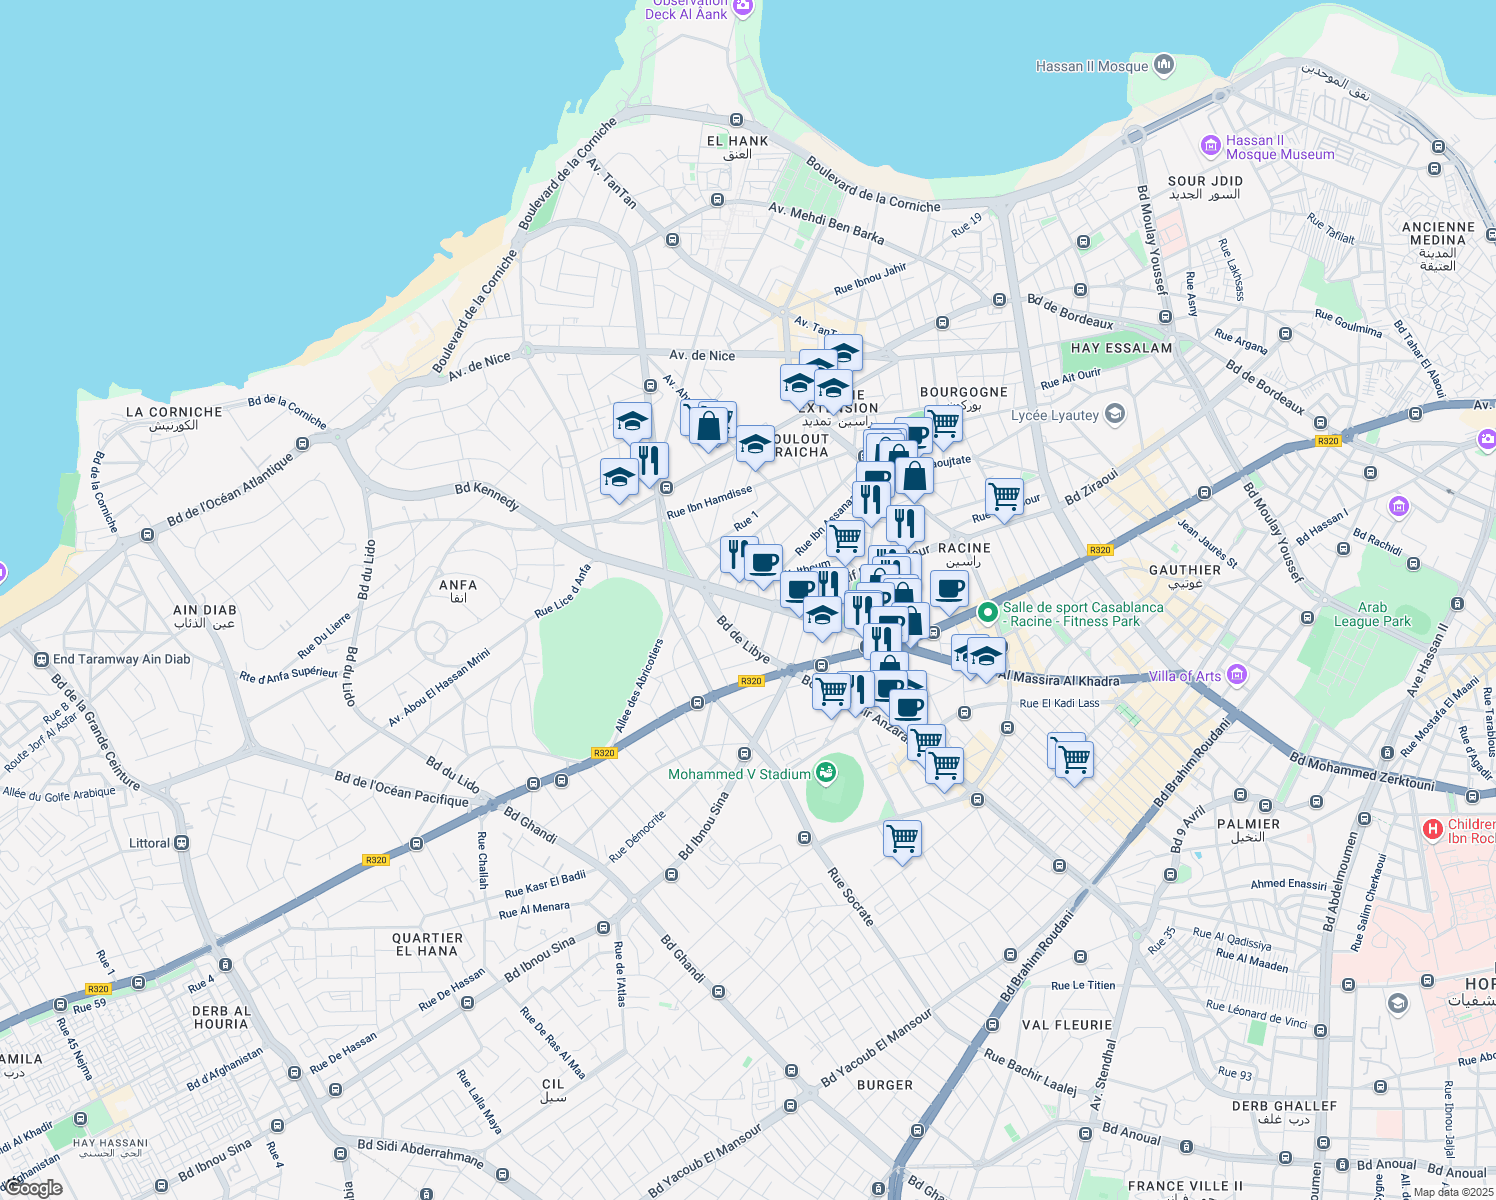Click the AIN DIAB neighborhood label
The height and width of the screenshot is (1200, 1496).
click(204, 616)
